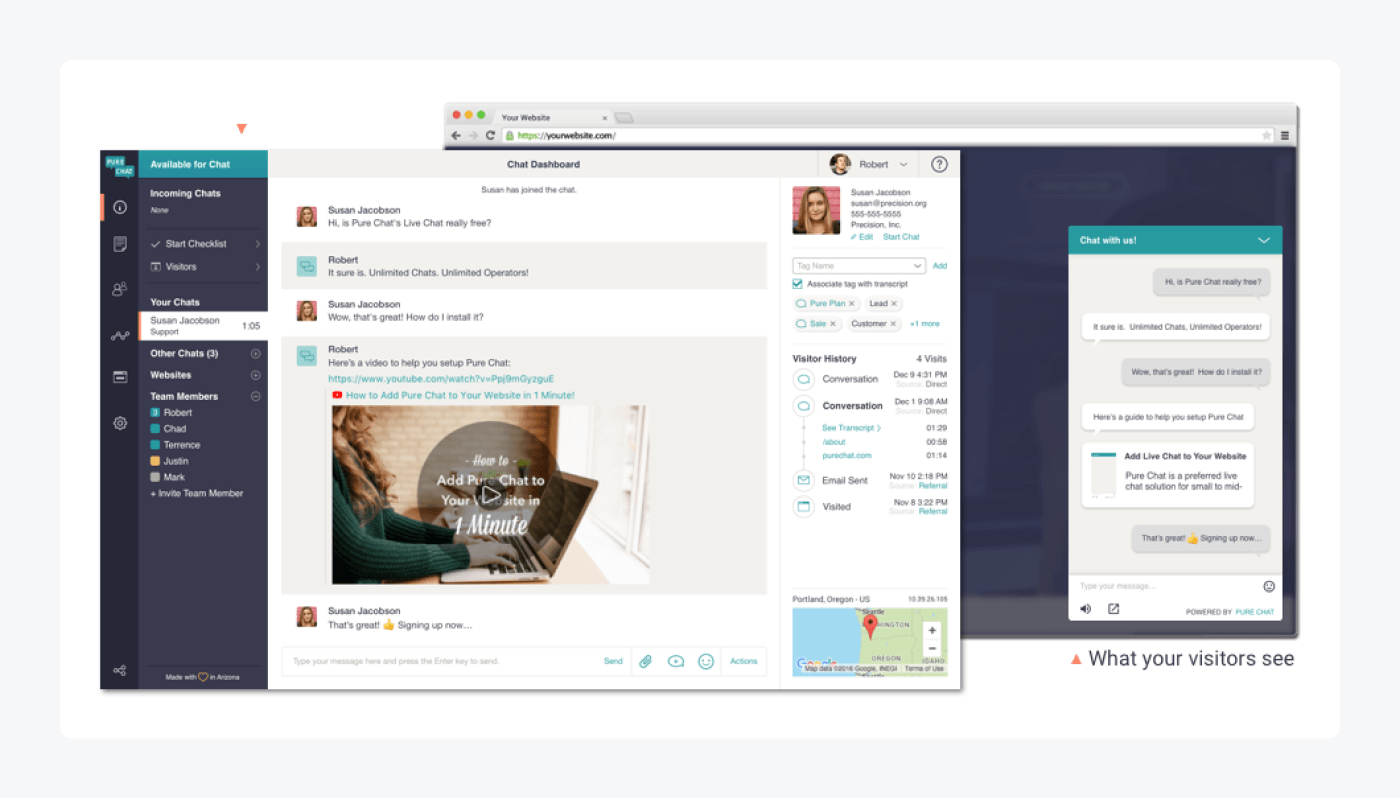The width and height of the screenshot is (1400, 798).
Task: Go back in the browser window
Action: tap(456, 135)
